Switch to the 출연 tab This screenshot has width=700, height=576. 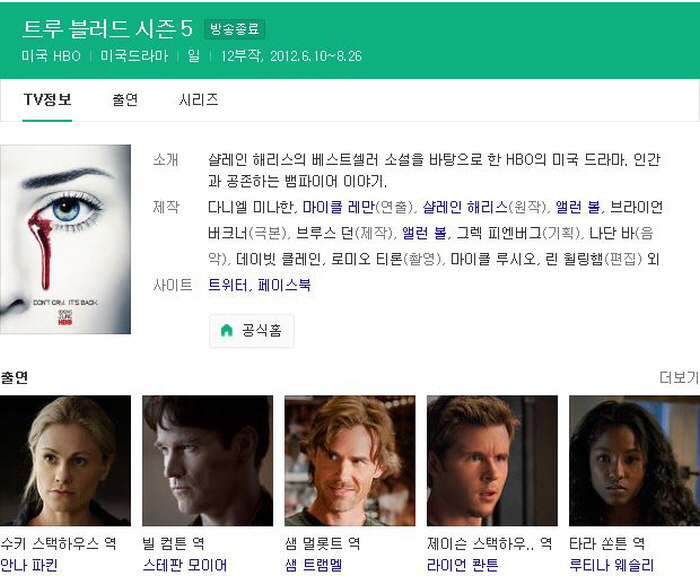click(x=125, y=100)
